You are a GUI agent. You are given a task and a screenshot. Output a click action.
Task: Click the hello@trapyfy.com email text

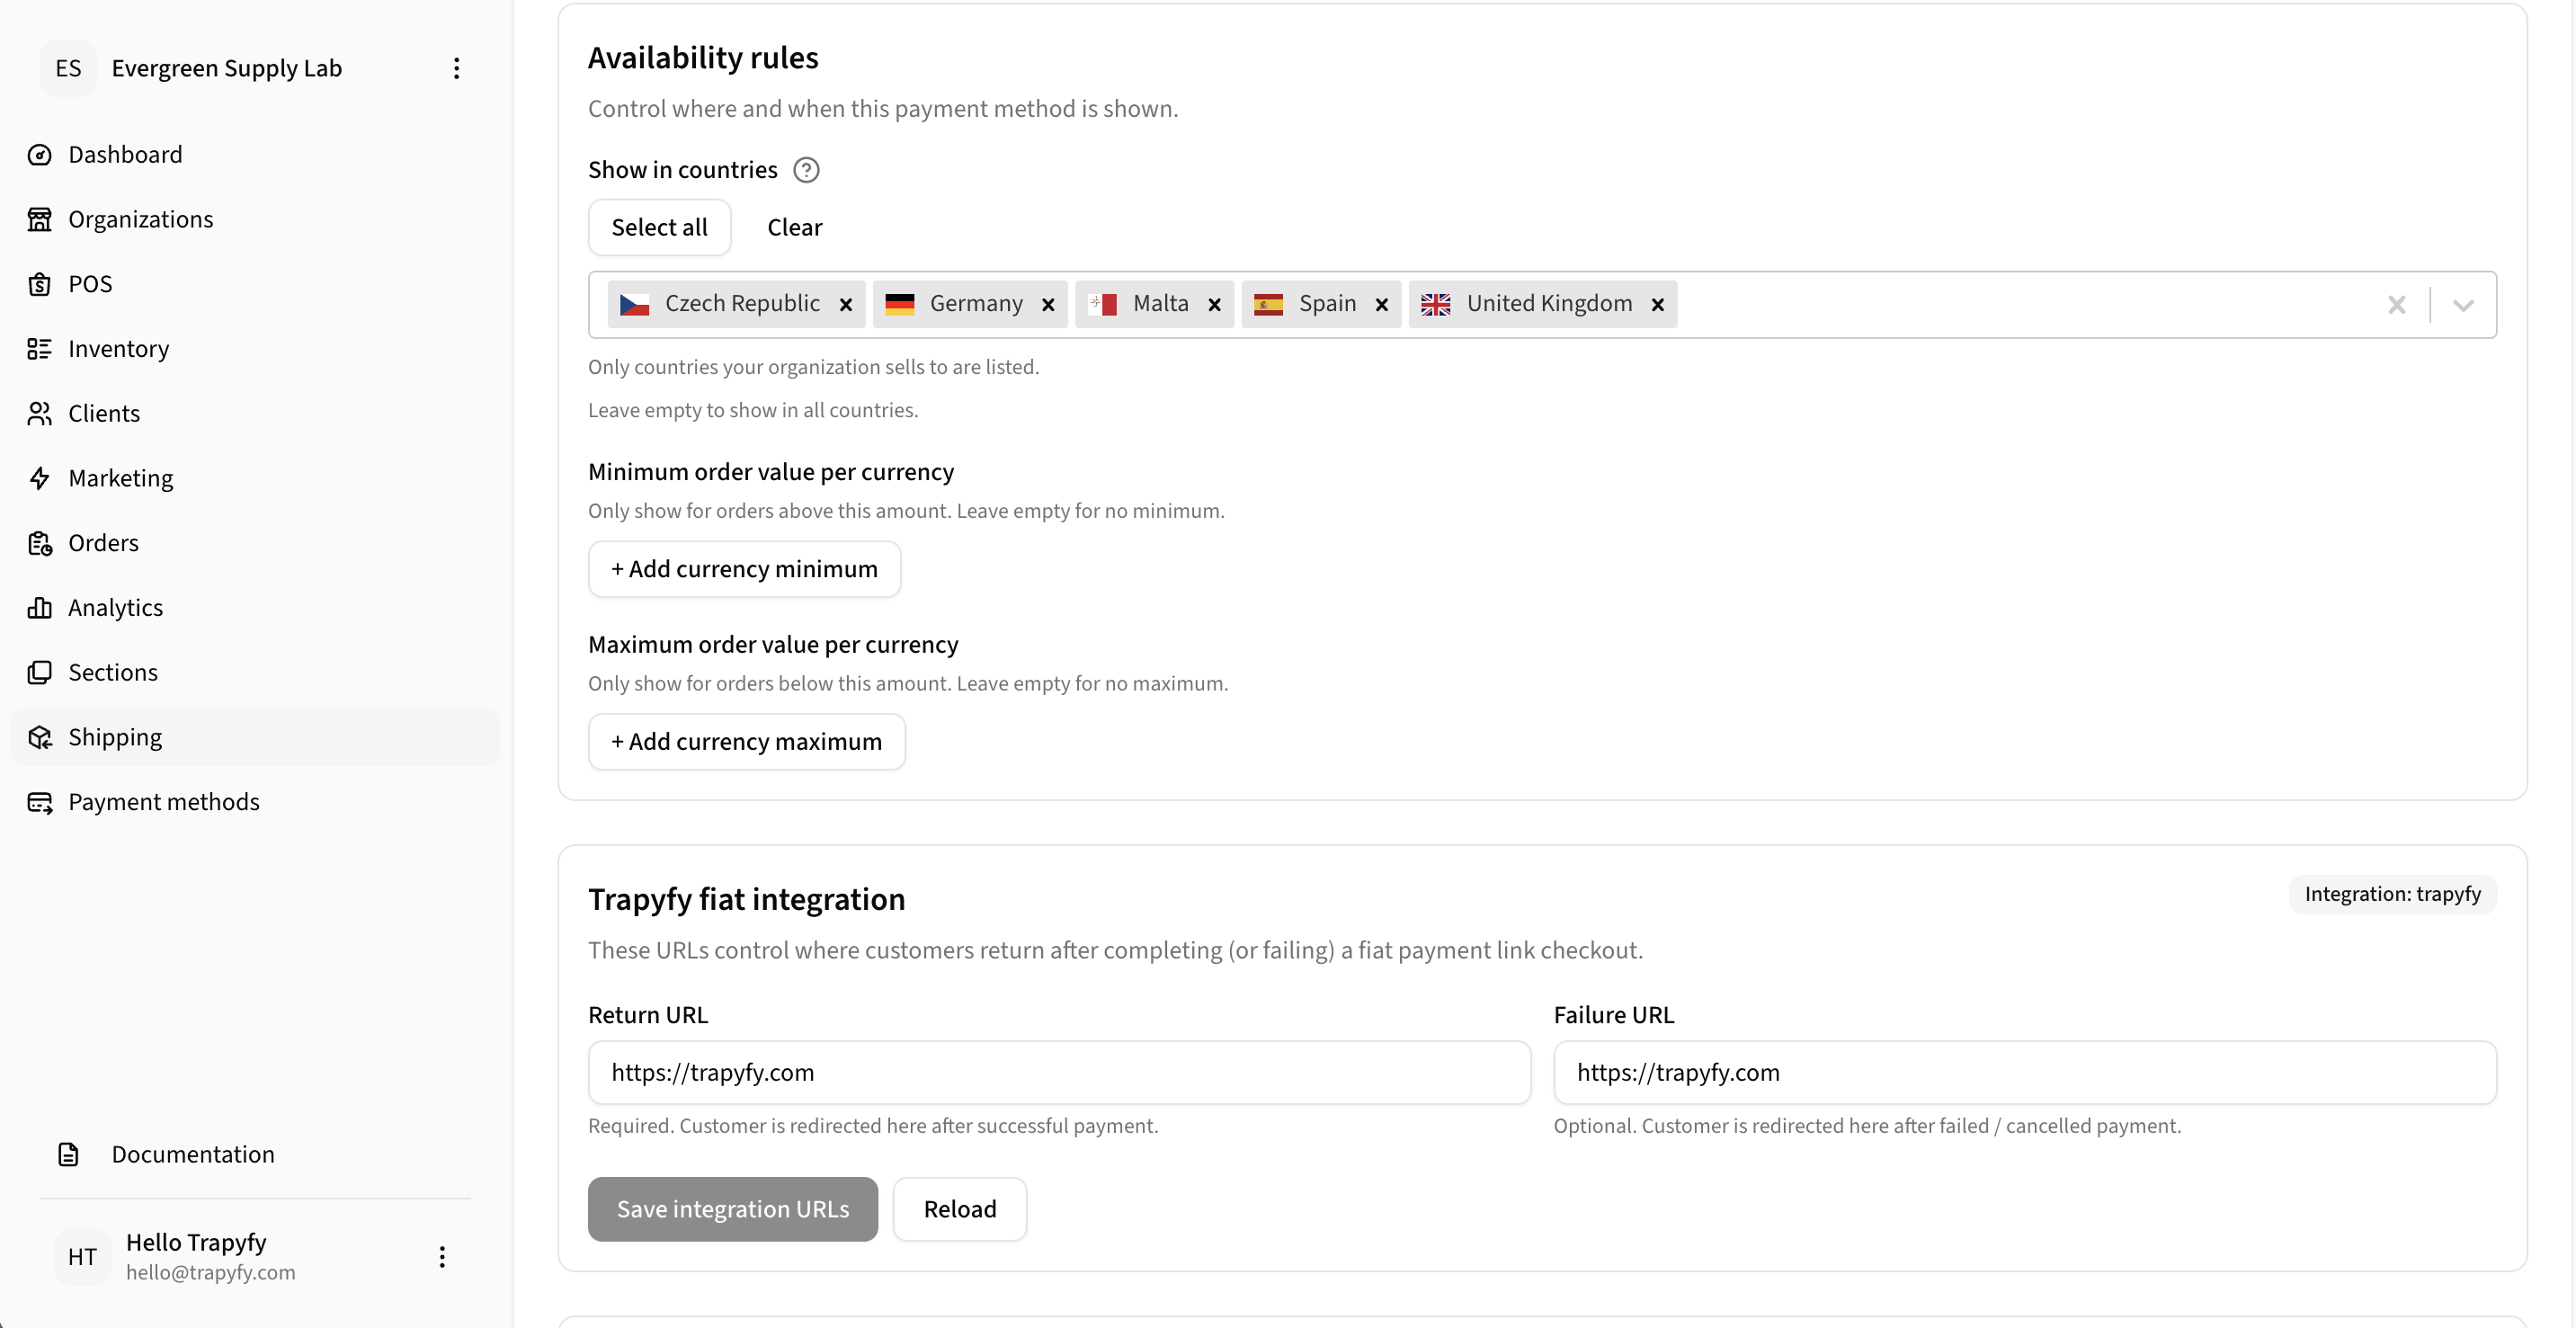(x=211, y=1272)
